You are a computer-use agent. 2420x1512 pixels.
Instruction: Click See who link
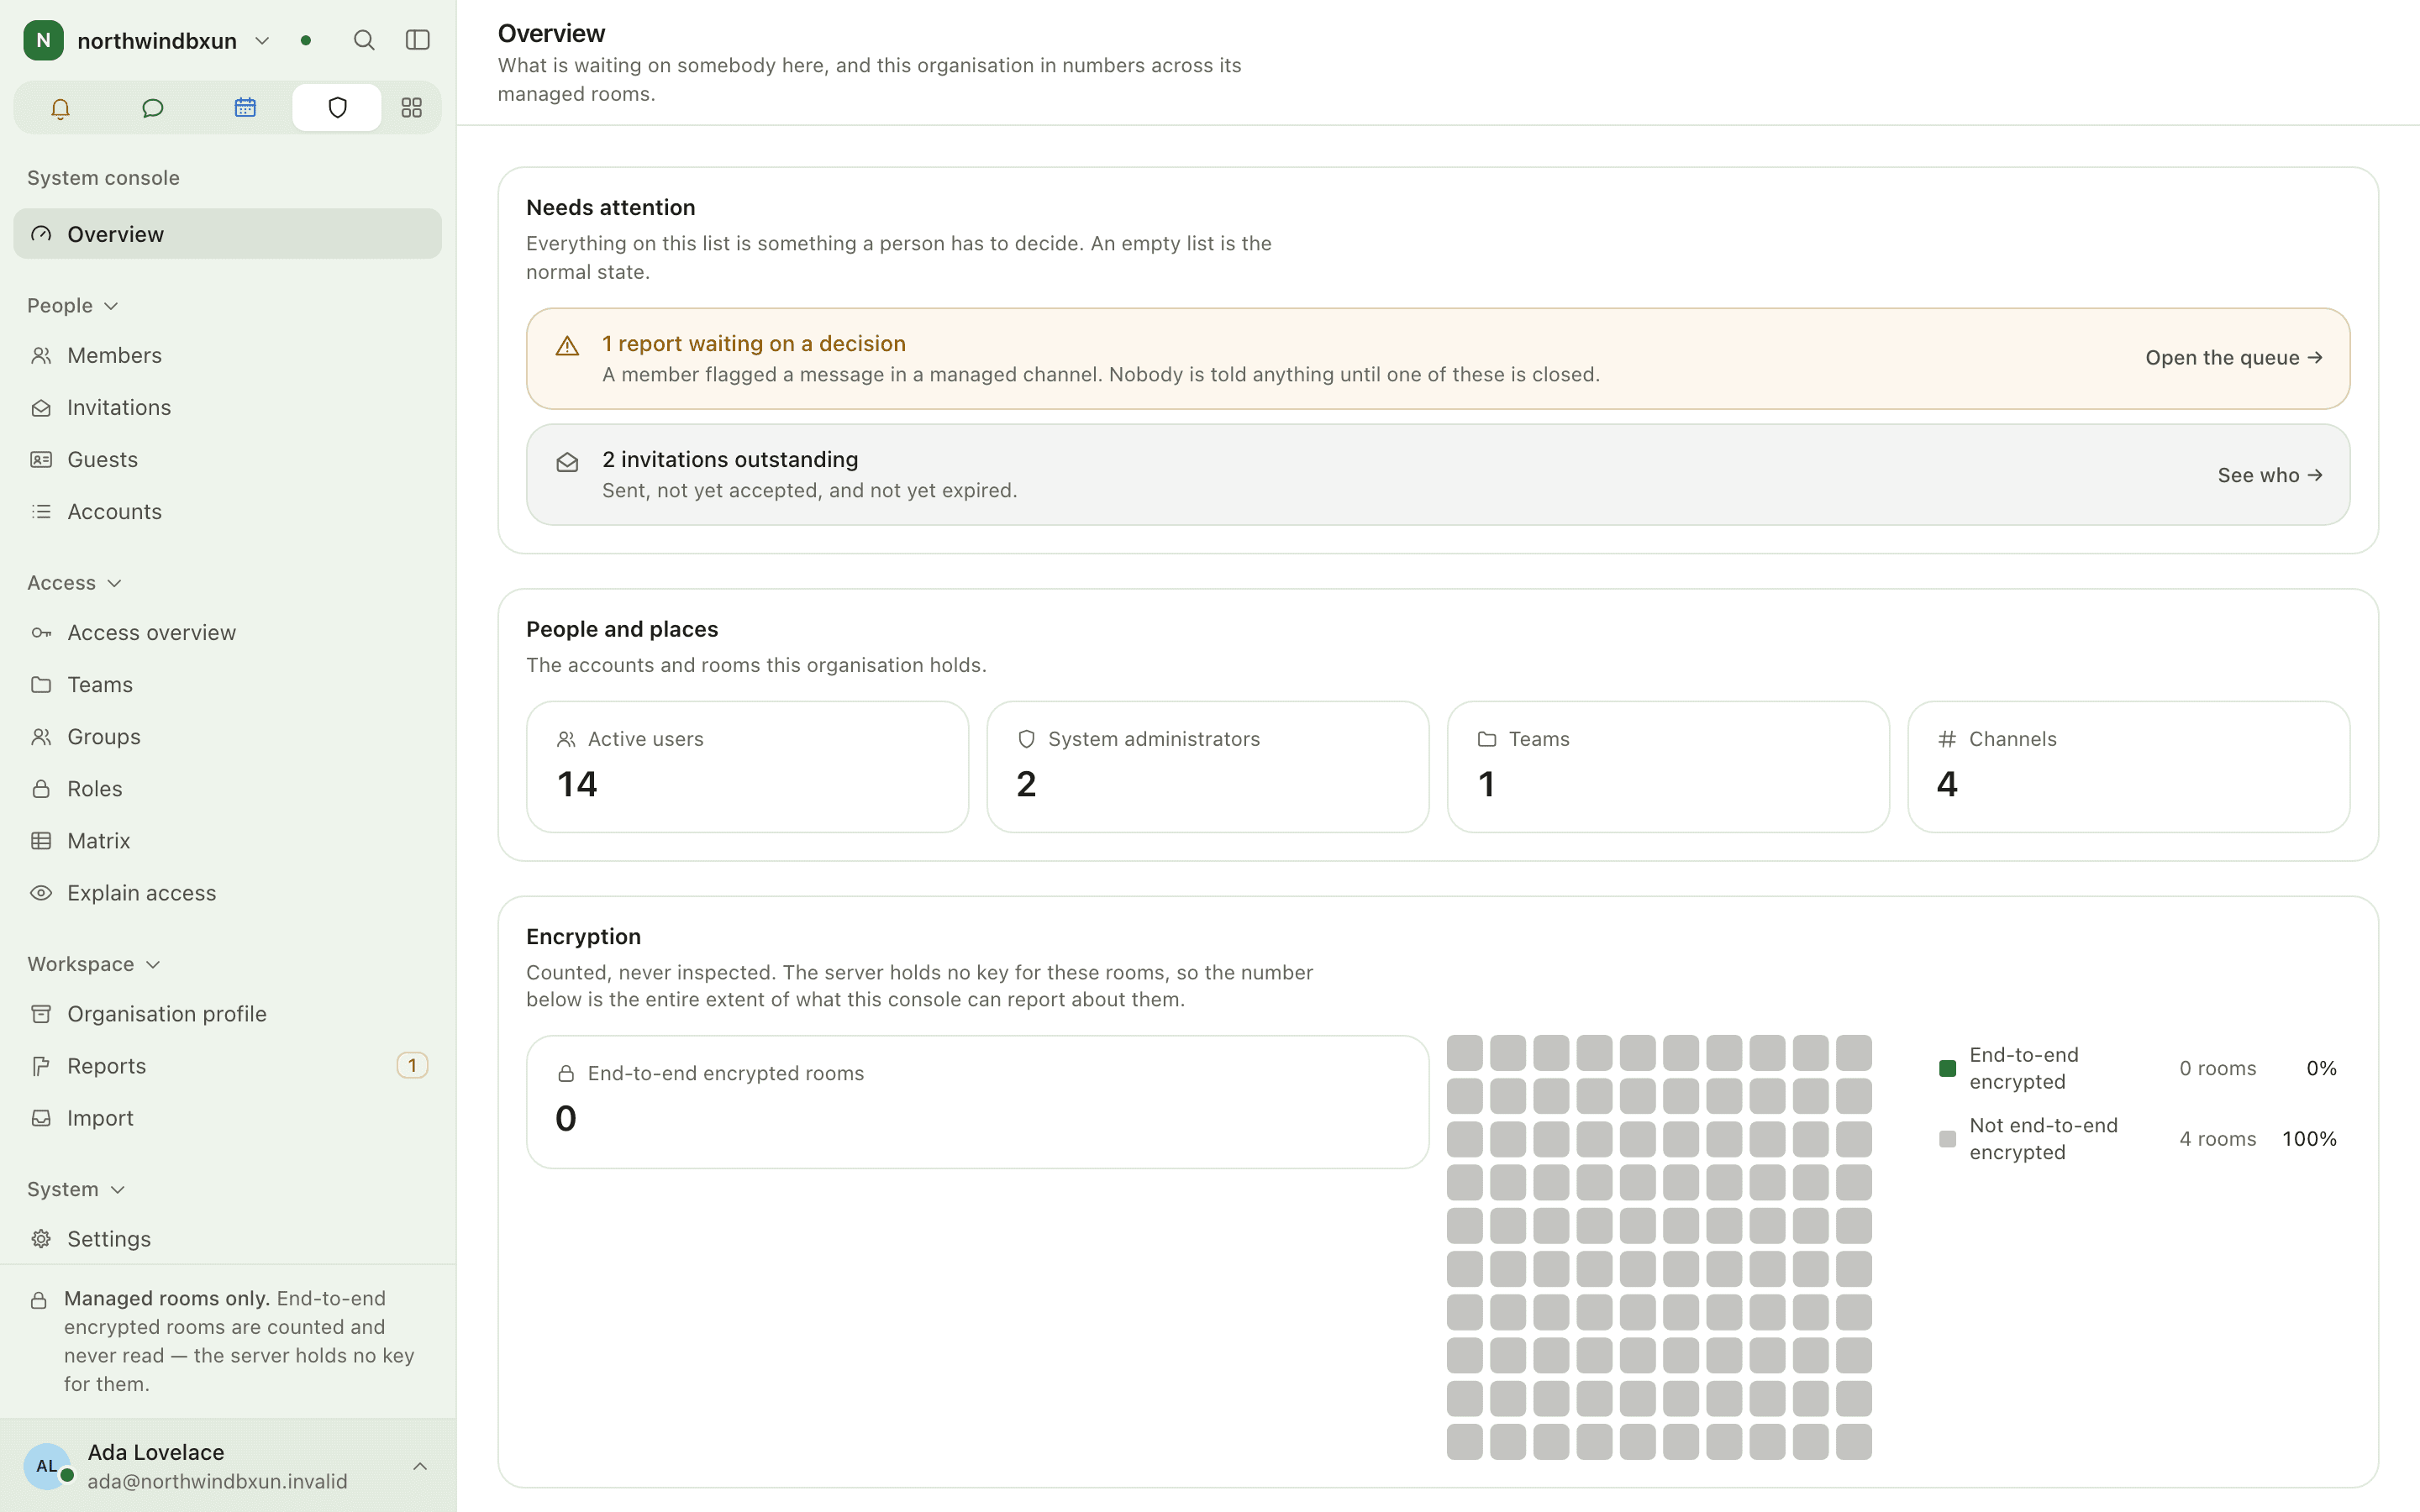(2269, 475)
